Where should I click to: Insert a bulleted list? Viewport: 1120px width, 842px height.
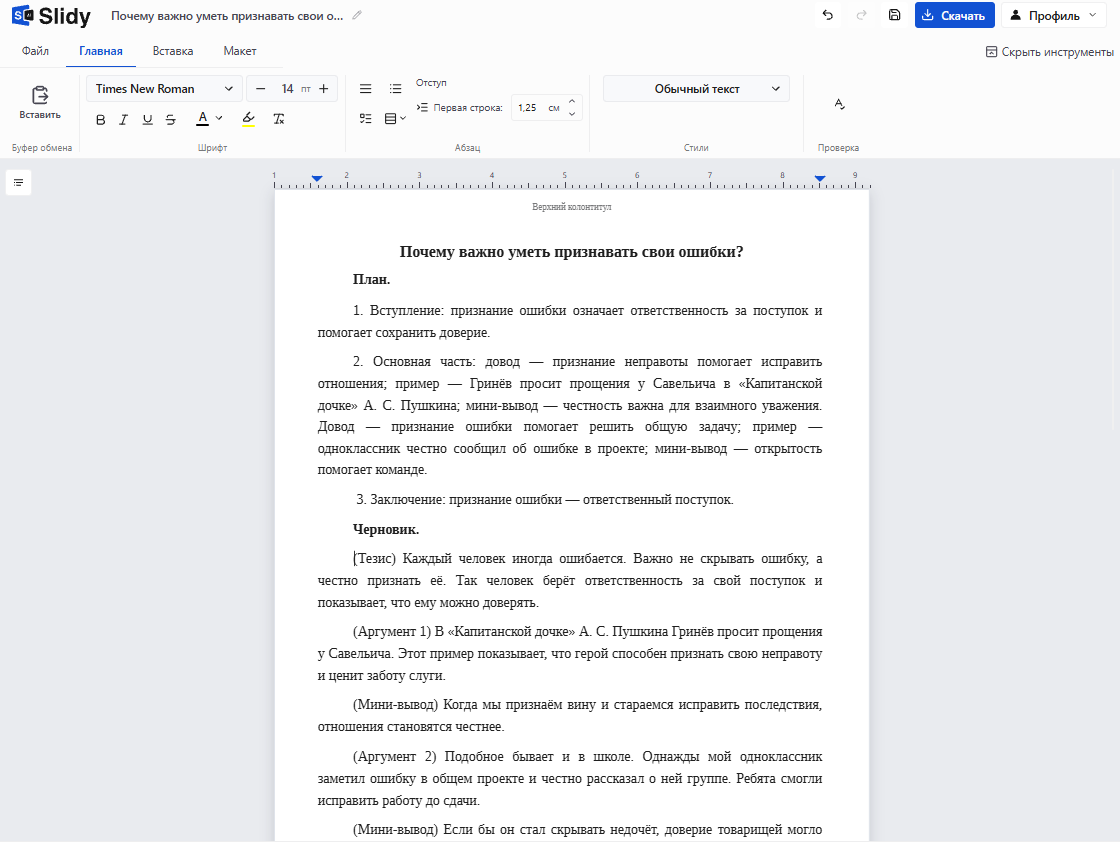(x=395, y=89)
